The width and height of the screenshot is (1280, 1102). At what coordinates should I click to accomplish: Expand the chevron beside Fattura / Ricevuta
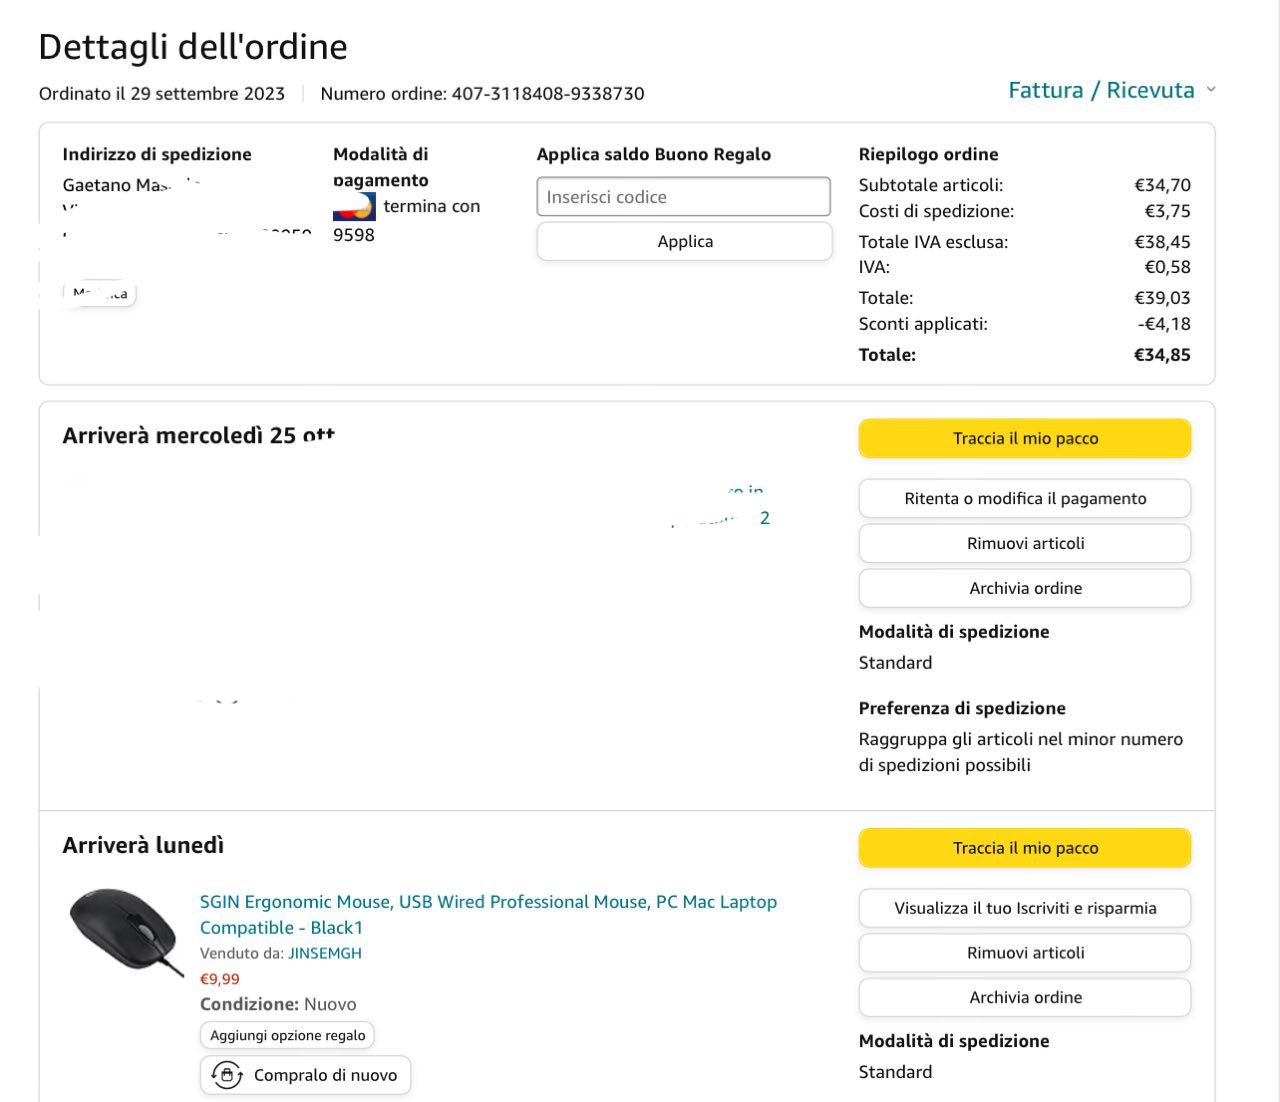pyautogui.click(x=1211, y=89)
